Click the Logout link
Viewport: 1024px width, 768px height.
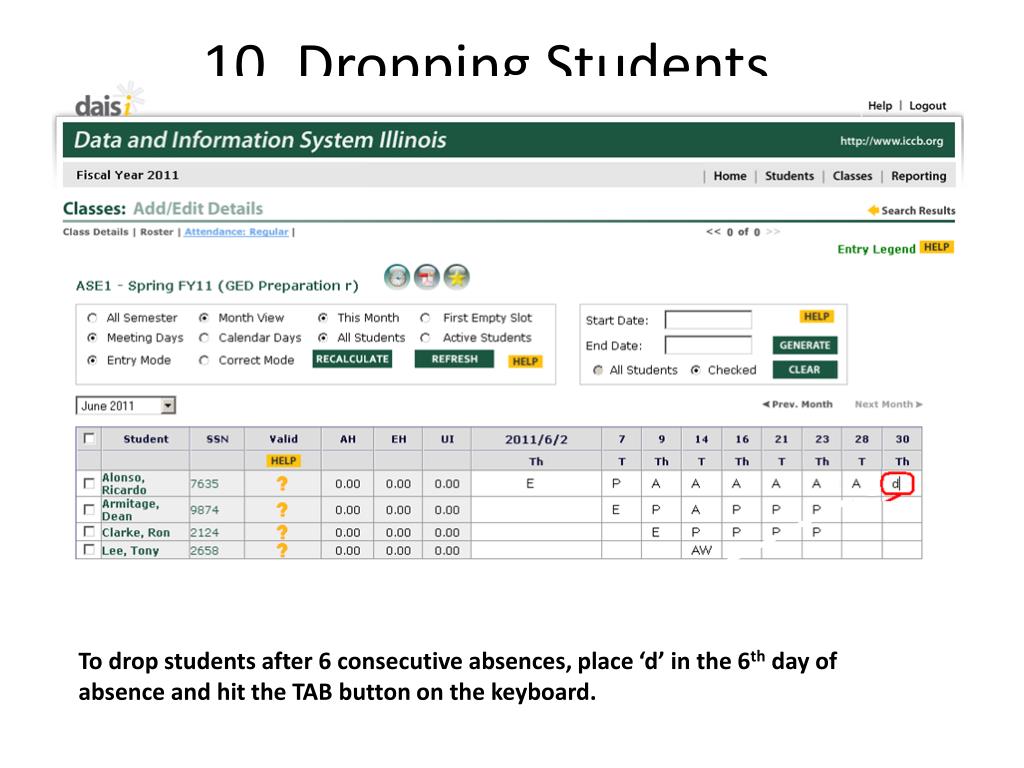tap(927, 106)
